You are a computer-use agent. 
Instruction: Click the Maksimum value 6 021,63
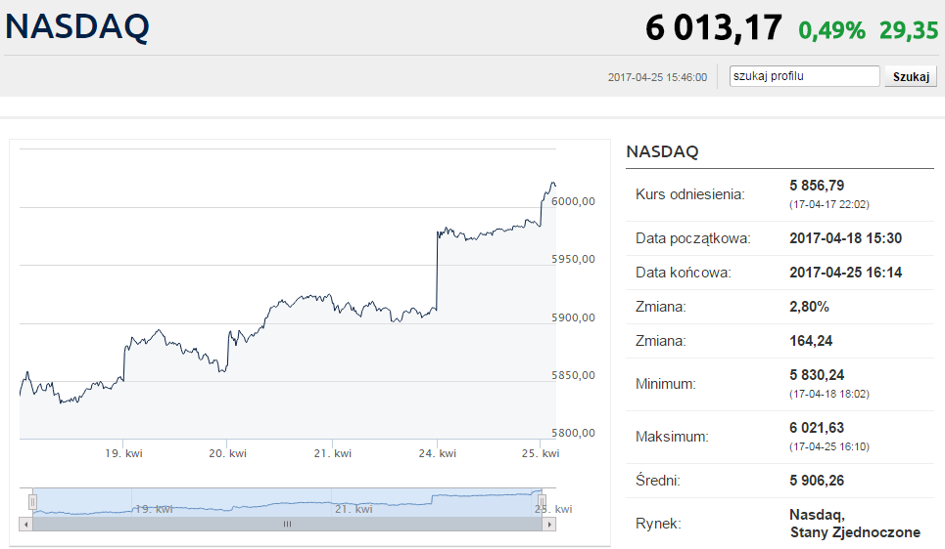(817, 428)
